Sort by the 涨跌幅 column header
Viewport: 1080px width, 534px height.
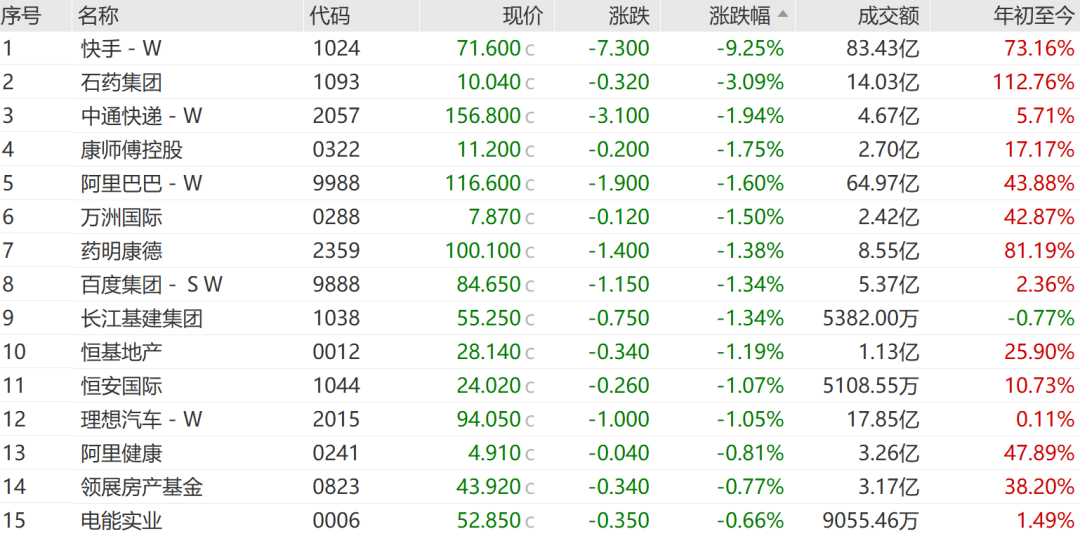pyautogui.click(x=739, y=15)
